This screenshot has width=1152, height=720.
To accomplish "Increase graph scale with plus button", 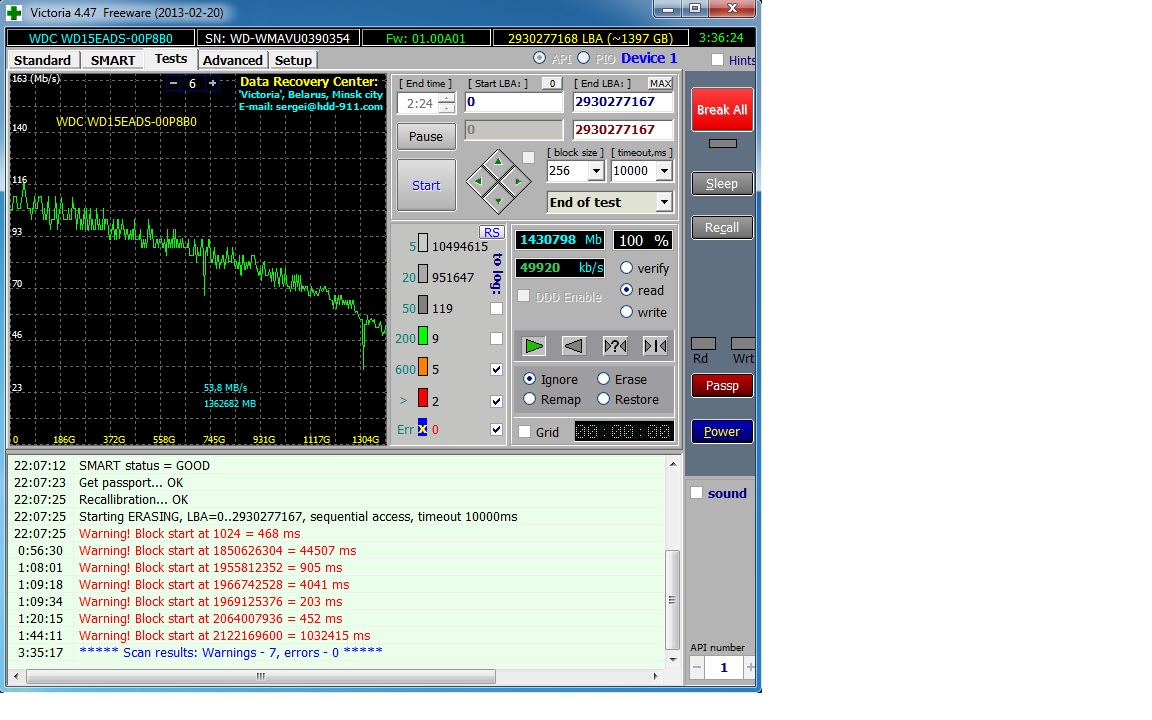I will click(x=212, y=84).
